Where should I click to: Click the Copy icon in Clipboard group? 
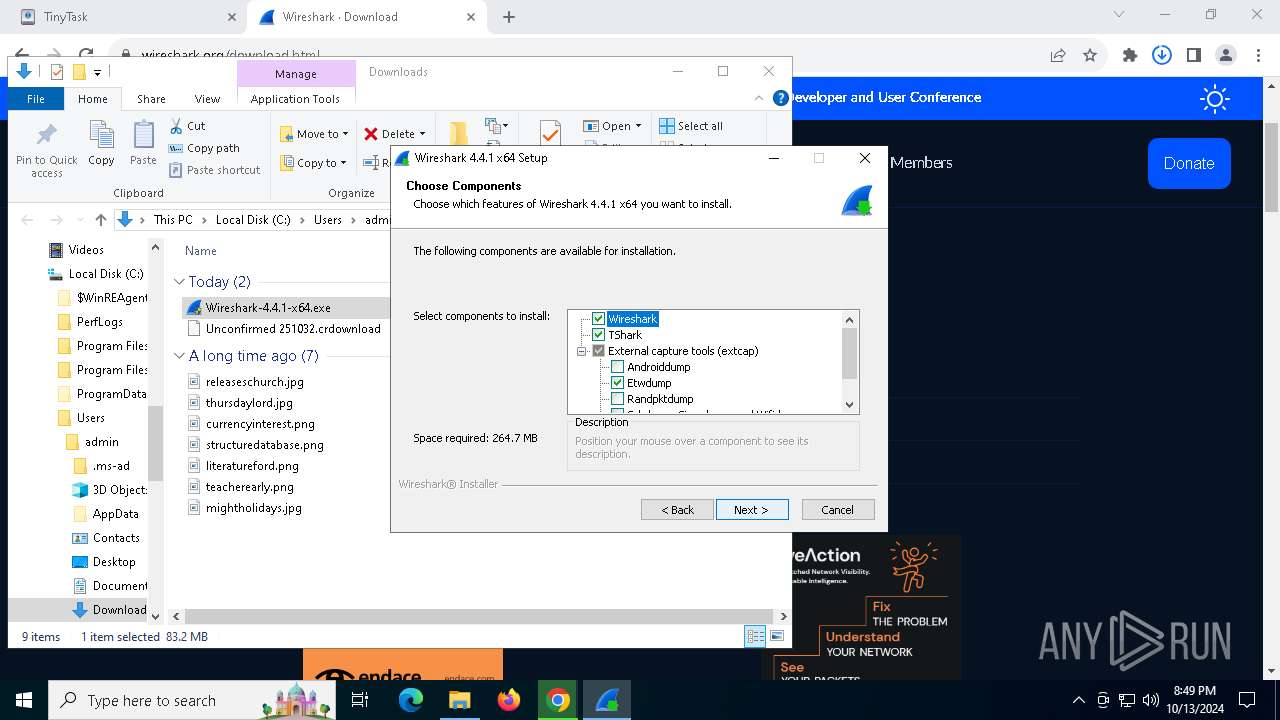(101, 135)
